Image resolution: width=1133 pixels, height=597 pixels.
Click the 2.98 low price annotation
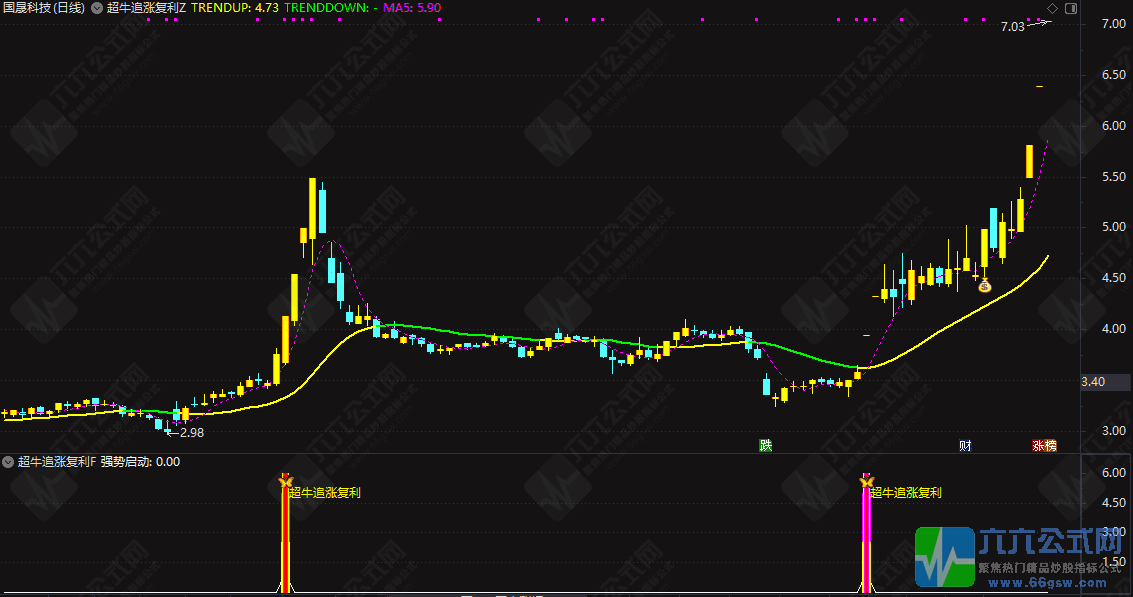click(189, 432)
